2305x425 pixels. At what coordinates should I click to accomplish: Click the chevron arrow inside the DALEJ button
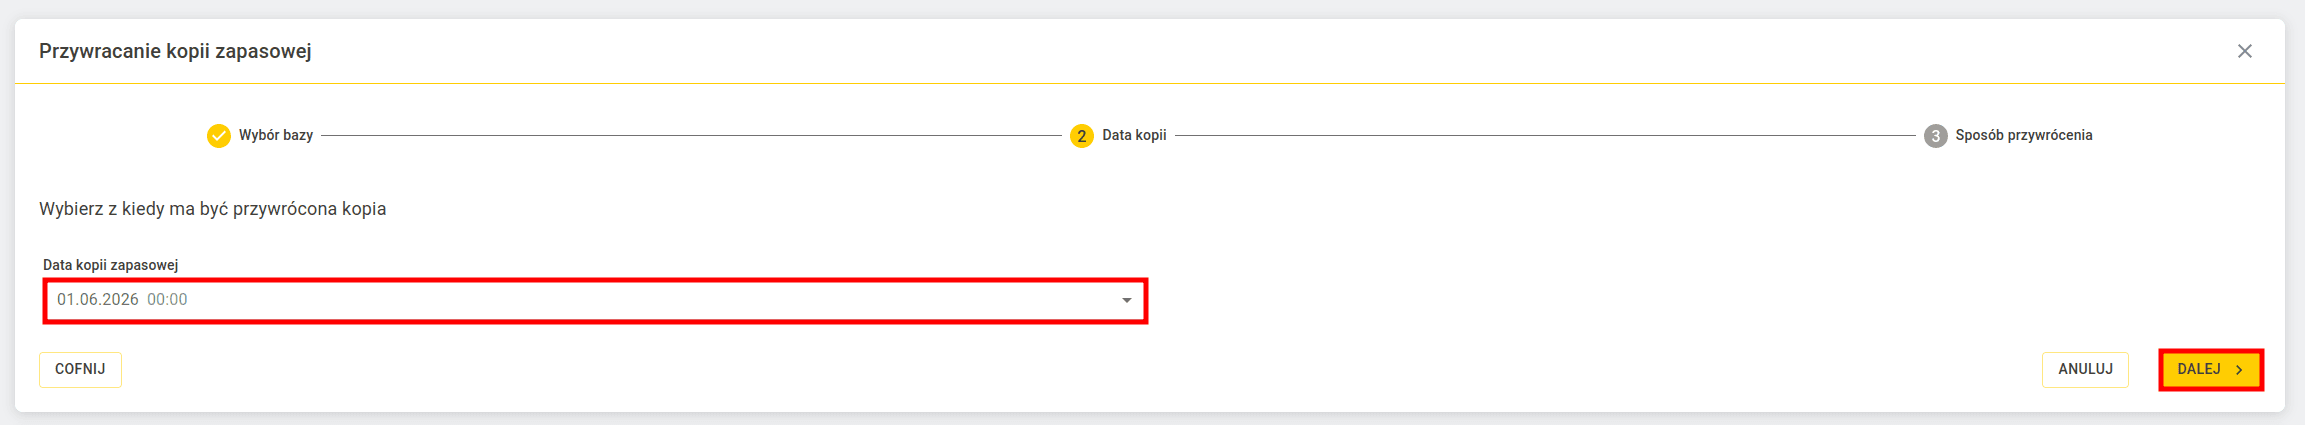[x=2239, y=370]
